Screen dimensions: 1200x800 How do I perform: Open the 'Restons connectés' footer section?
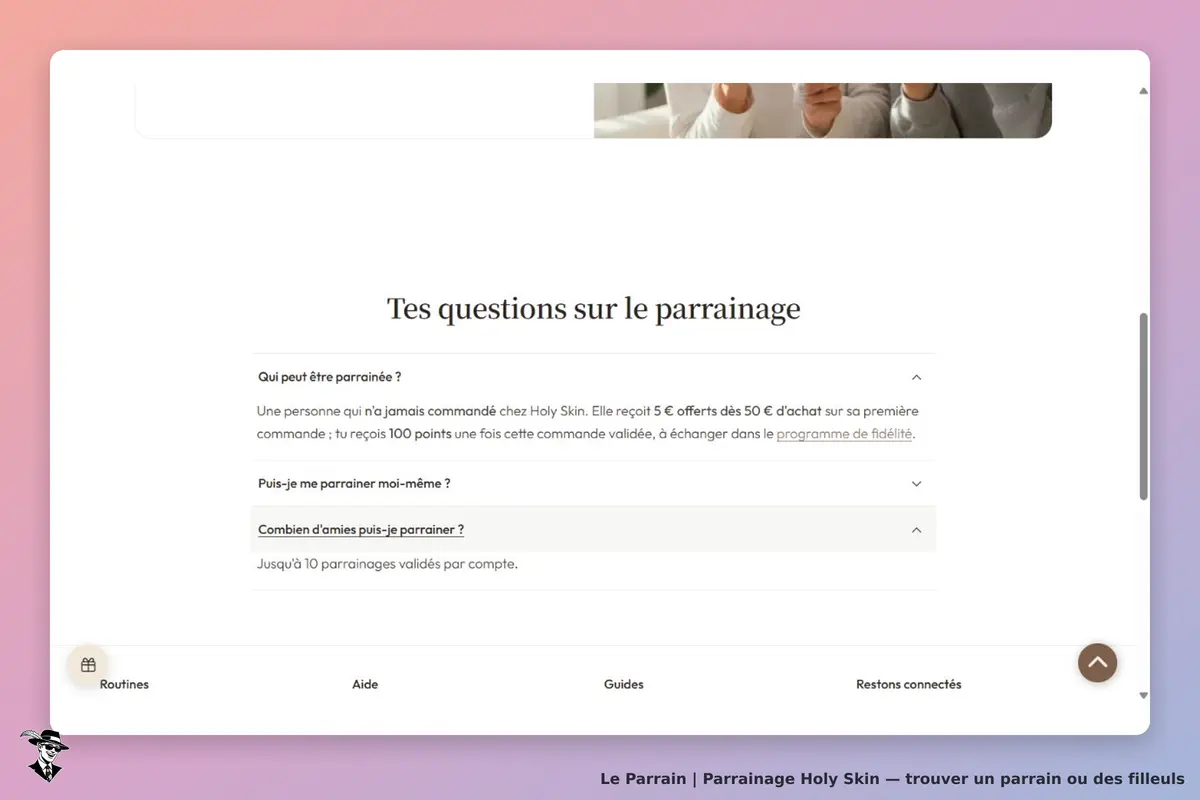[909, 684]
